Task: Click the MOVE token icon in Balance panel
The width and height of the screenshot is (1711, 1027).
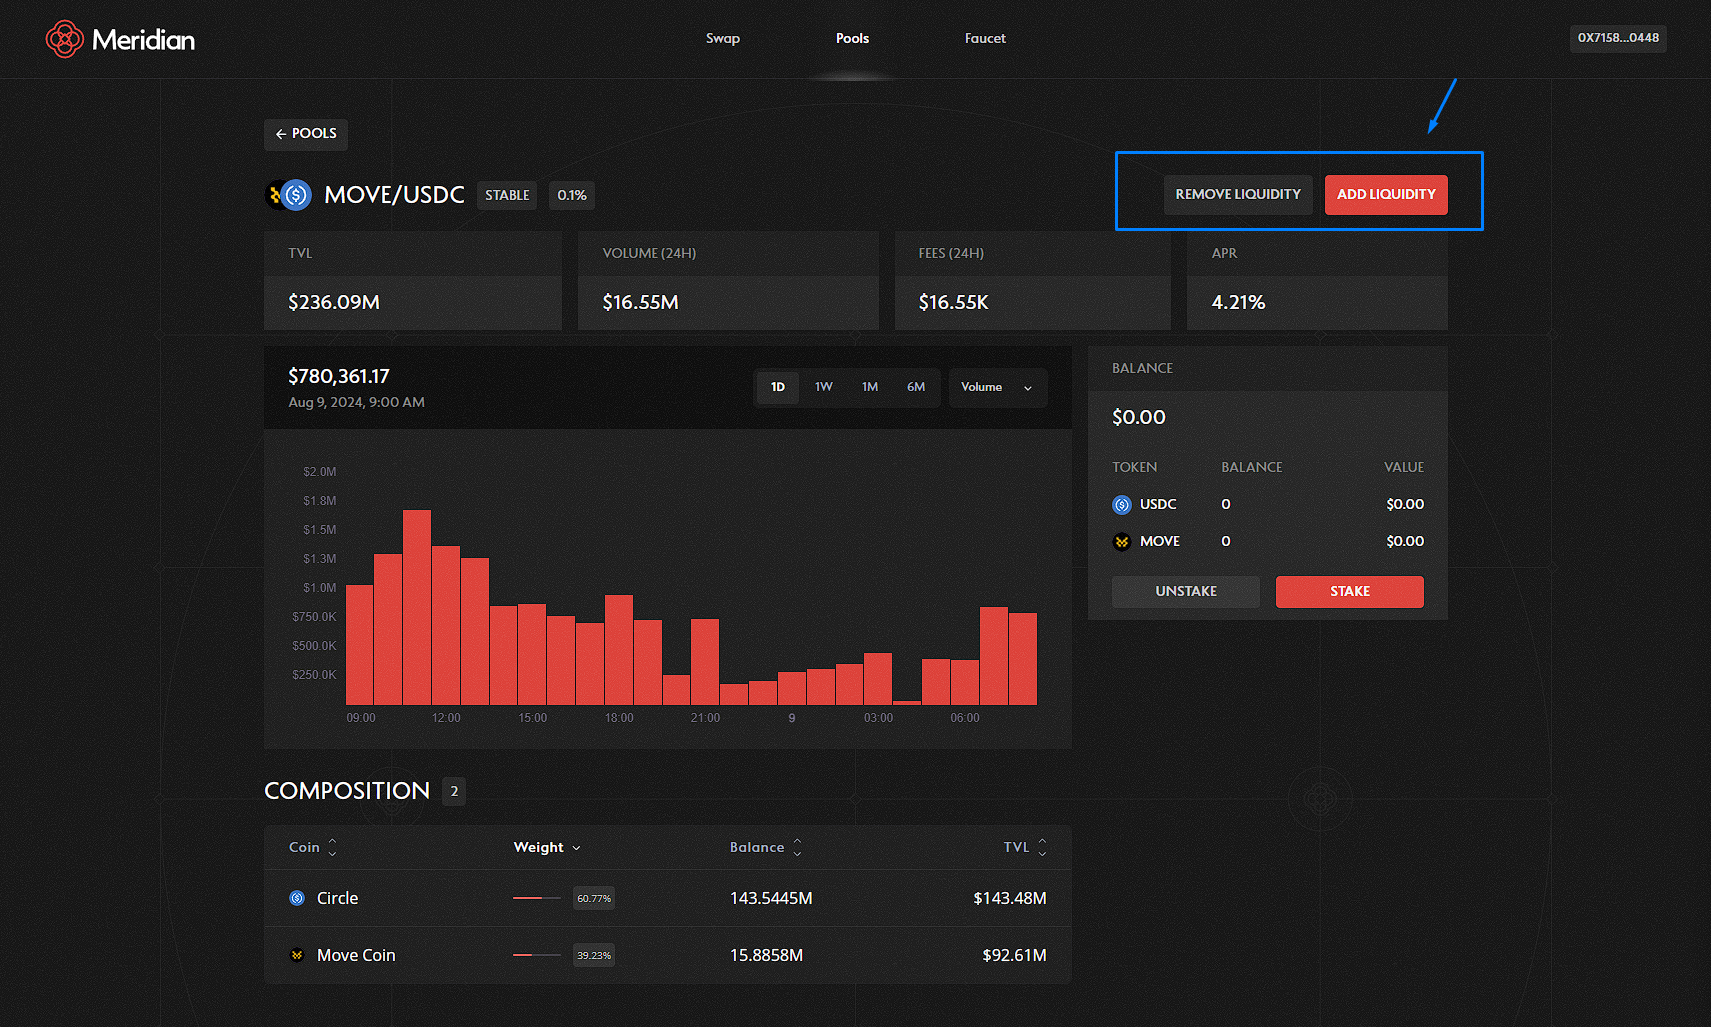Action: click(x=1122, y=542)
